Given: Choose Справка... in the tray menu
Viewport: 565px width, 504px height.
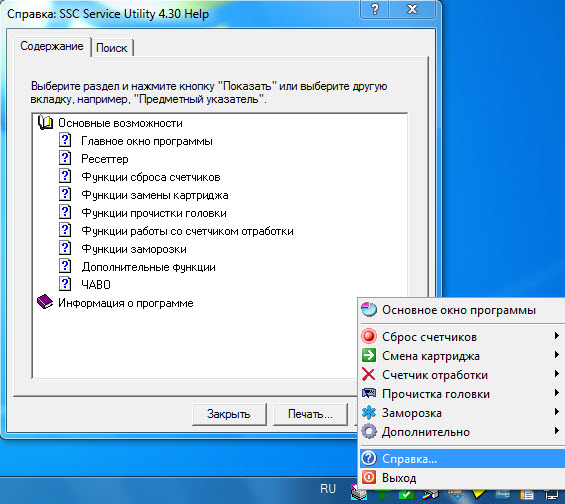Looking at the screenshot, I should 462,459.
